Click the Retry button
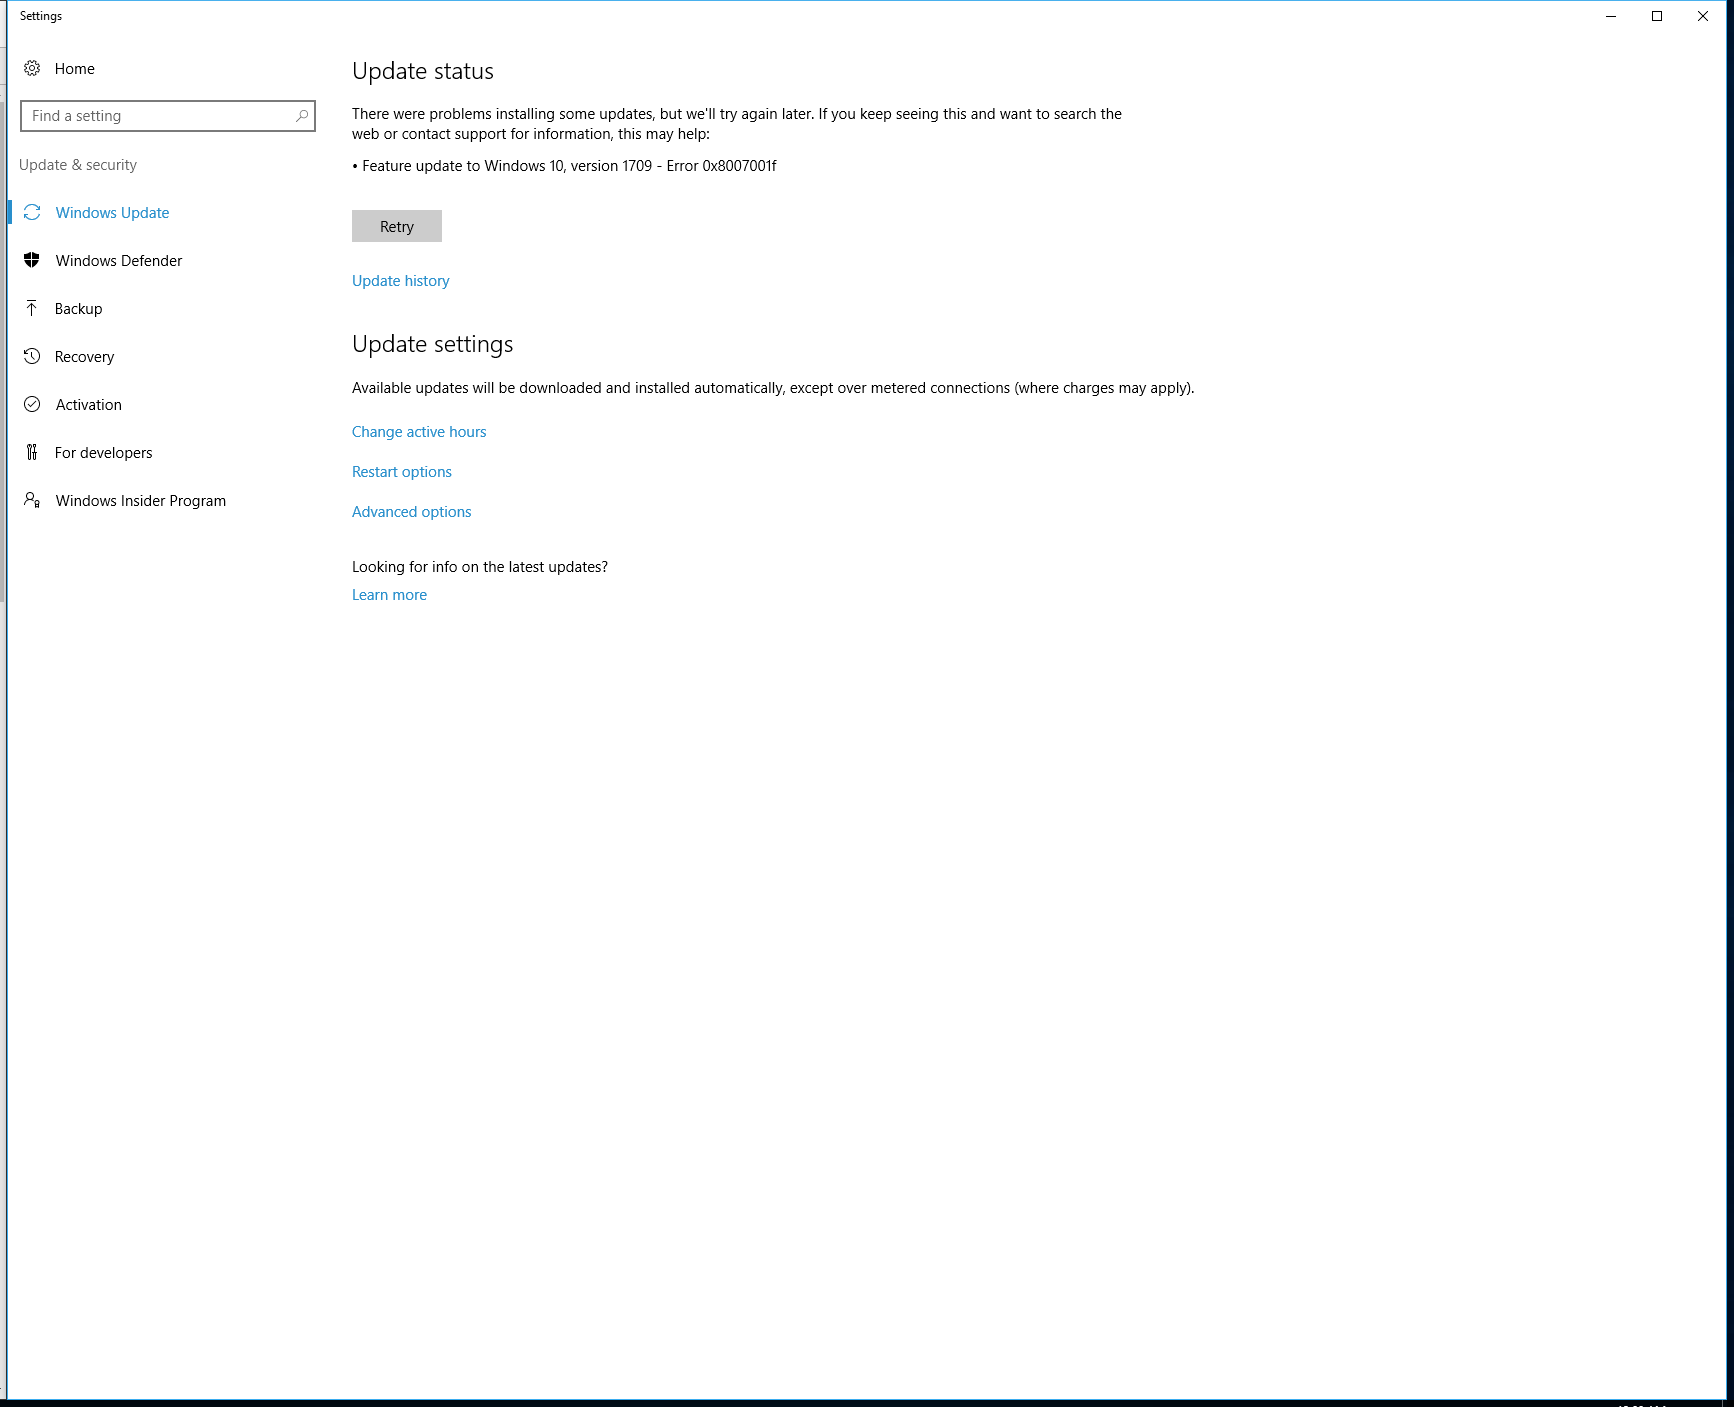The height and width of the screenshot is (1407, 1734). [x=397, y=226]
